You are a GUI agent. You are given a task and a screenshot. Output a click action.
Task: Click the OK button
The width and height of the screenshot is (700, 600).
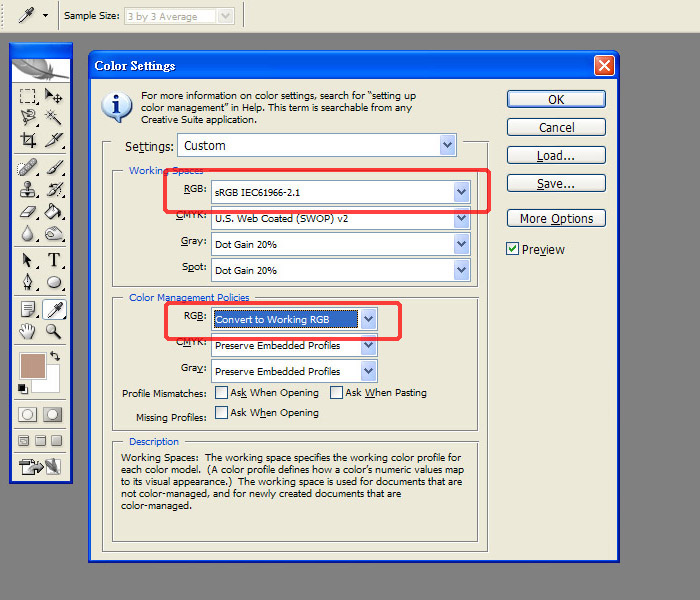point(556,99)
